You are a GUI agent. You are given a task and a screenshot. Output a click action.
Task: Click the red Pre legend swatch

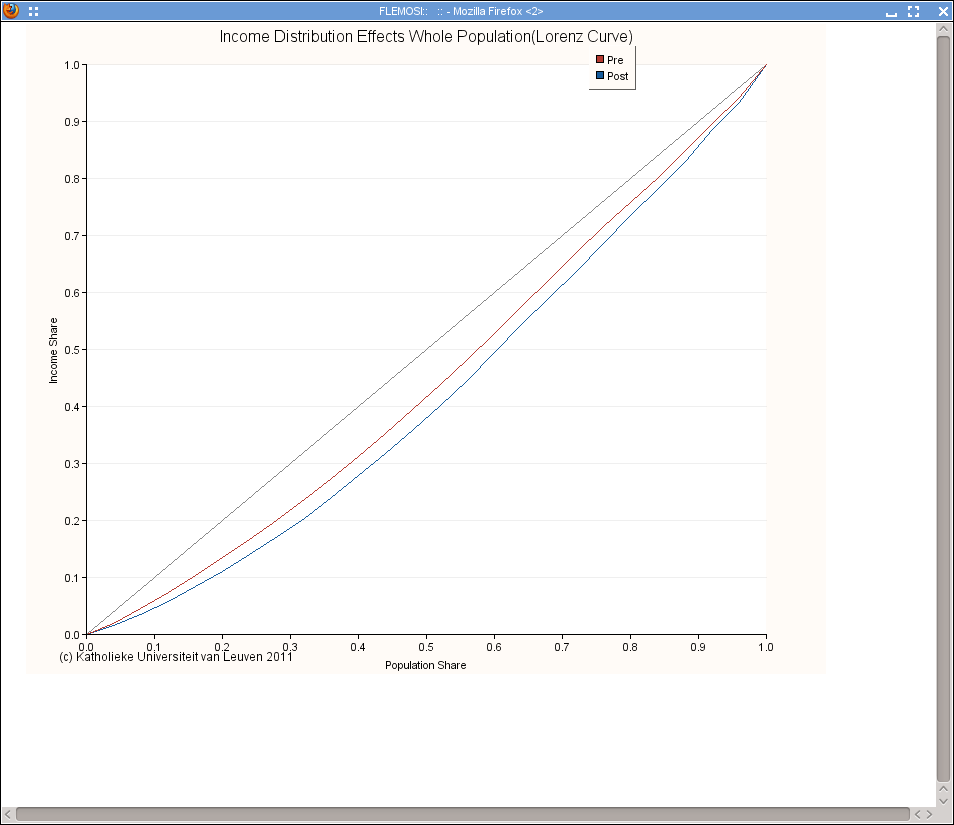pos(600,60)
